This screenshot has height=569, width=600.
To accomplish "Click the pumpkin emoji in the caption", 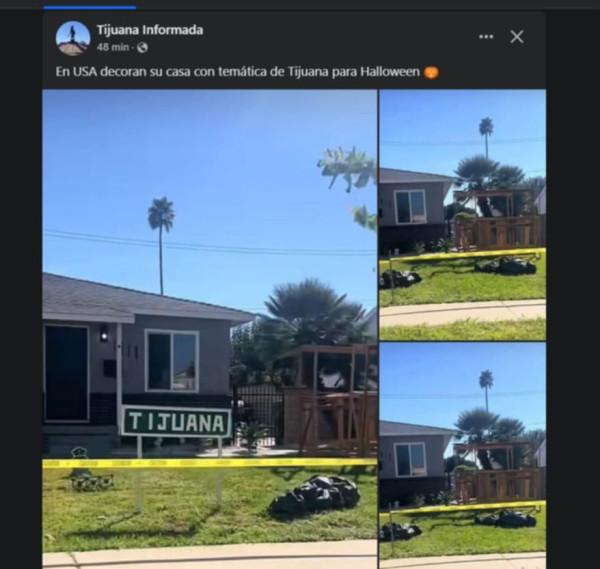I will click(x=431, y=72).
